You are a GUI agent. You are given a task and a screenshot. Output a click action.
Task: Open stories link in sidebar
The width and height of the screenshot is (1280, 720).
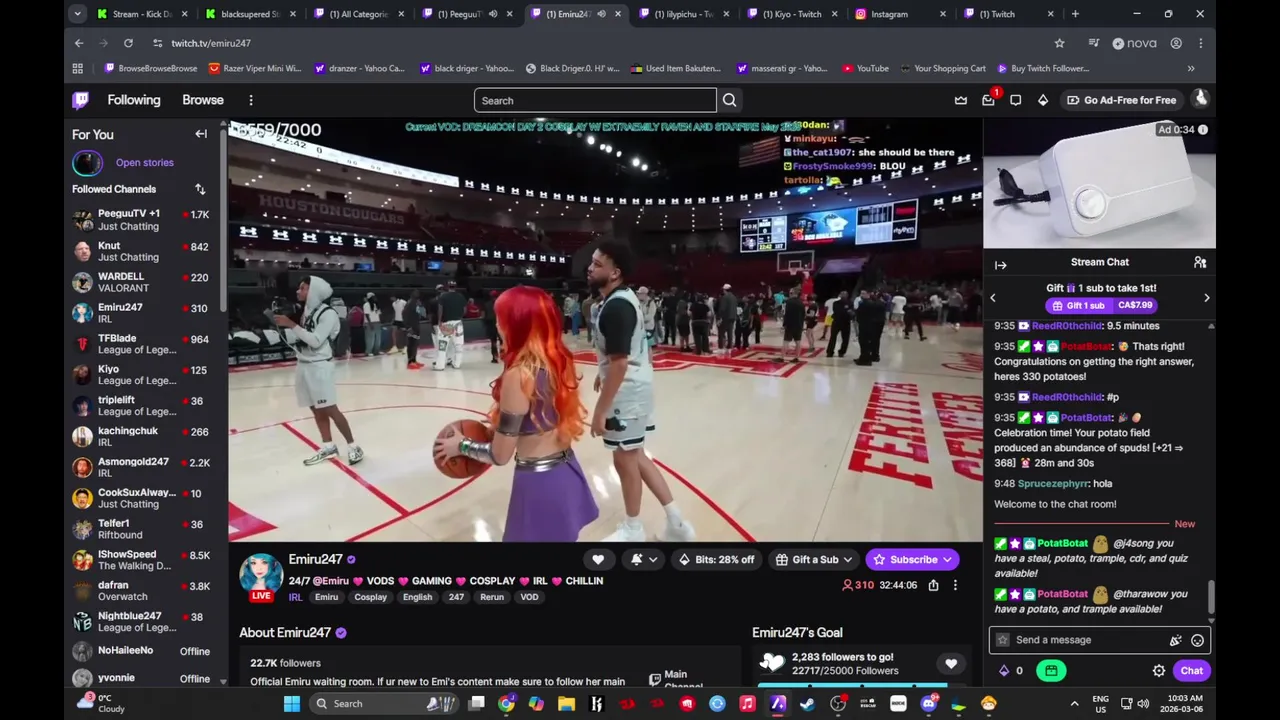pyautogui.click(x=144, y=162)
